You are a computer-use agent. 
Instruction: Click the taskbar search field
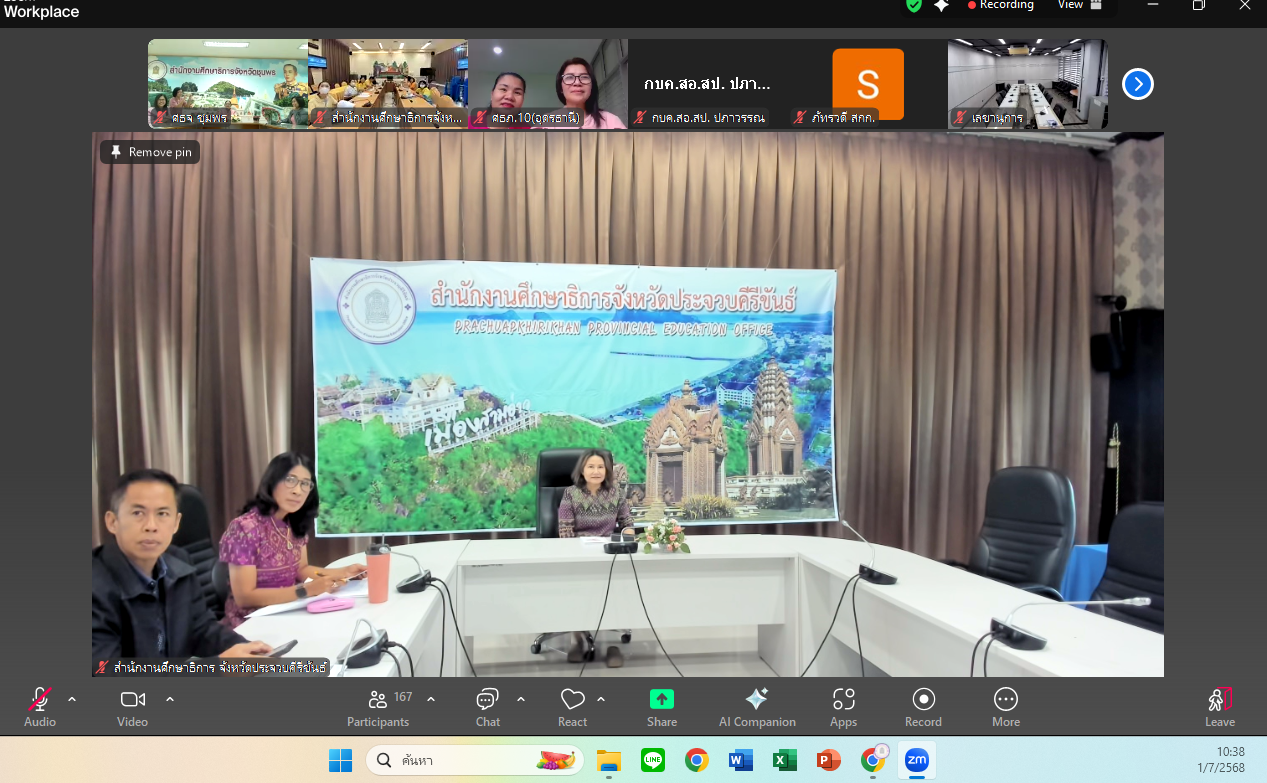[473, 761]
